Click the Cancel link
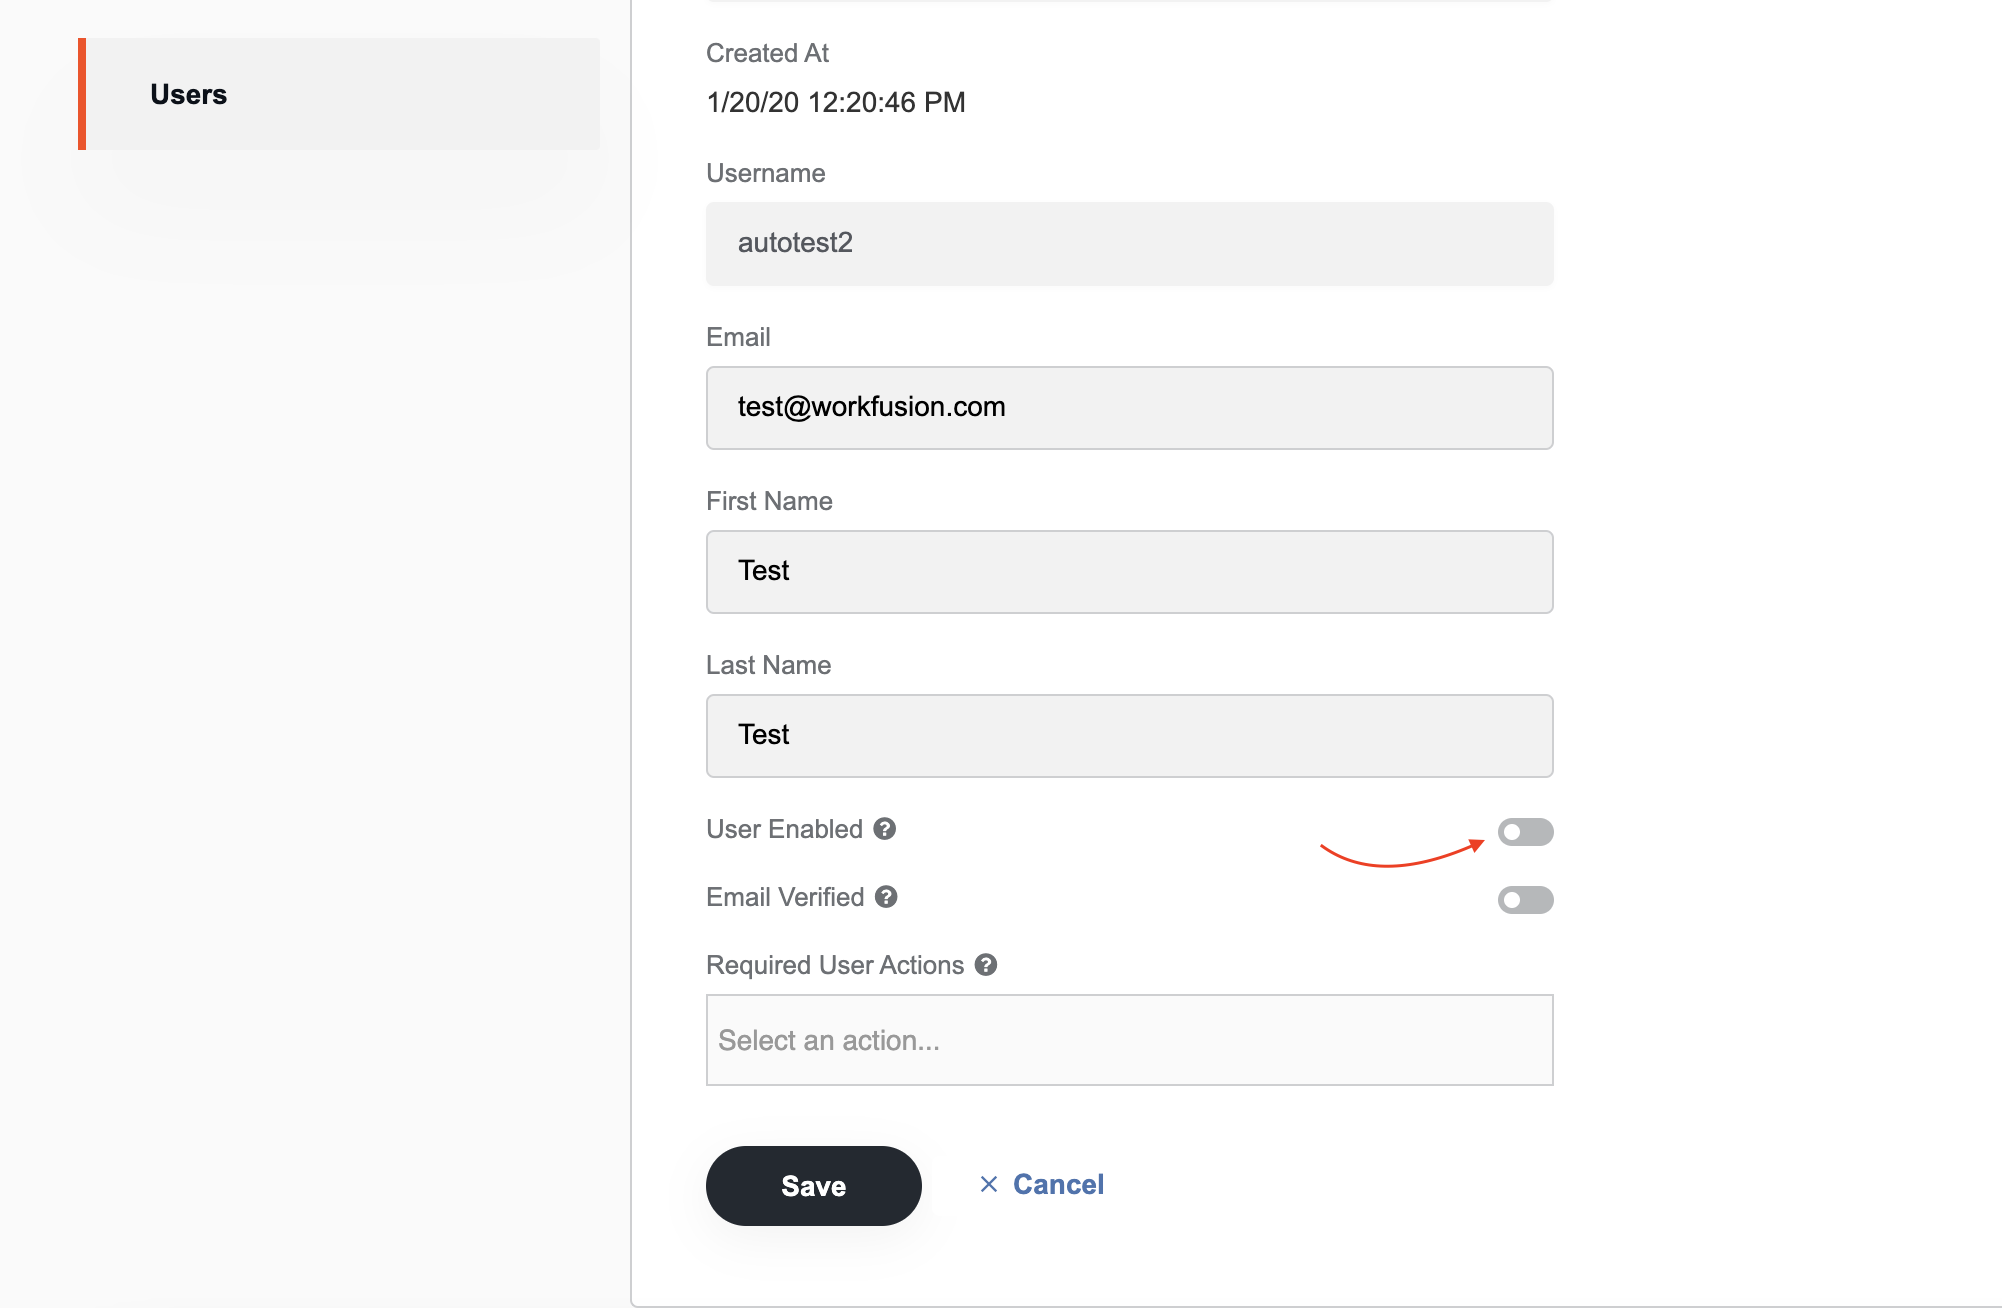This screenshot has height=1308, width=2002. point(1058,1184)
